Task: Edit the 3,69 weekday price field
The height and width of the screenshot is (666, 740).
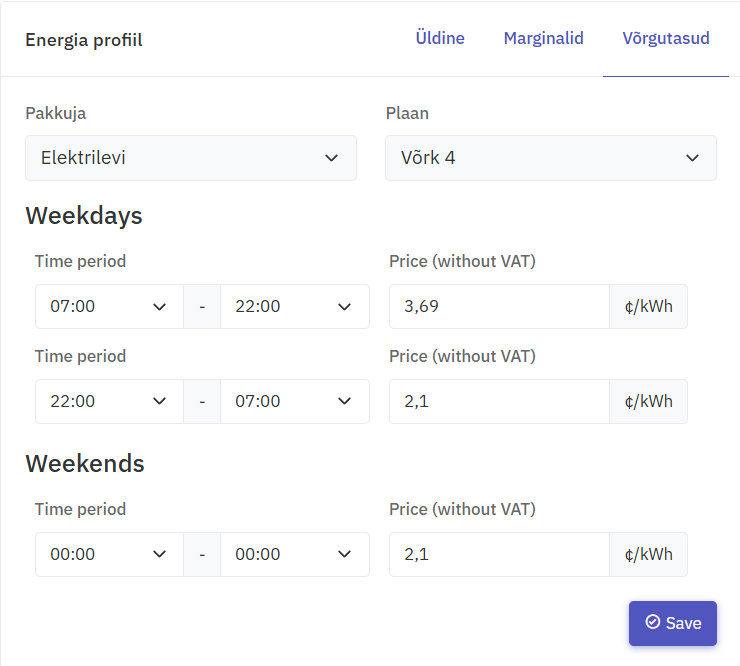Action: click(x=499, y=306)
